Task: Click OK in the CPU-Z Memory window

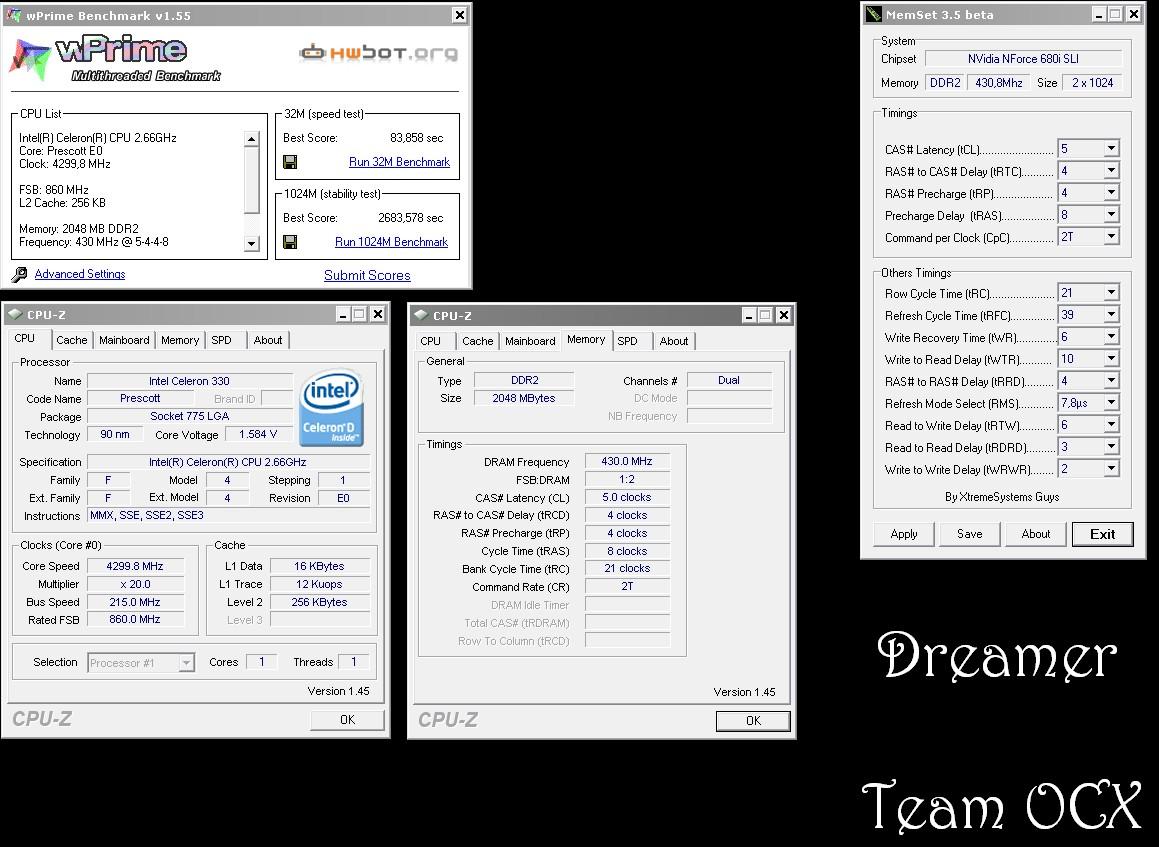Action: pyautogui.click(x=753, y=721)
